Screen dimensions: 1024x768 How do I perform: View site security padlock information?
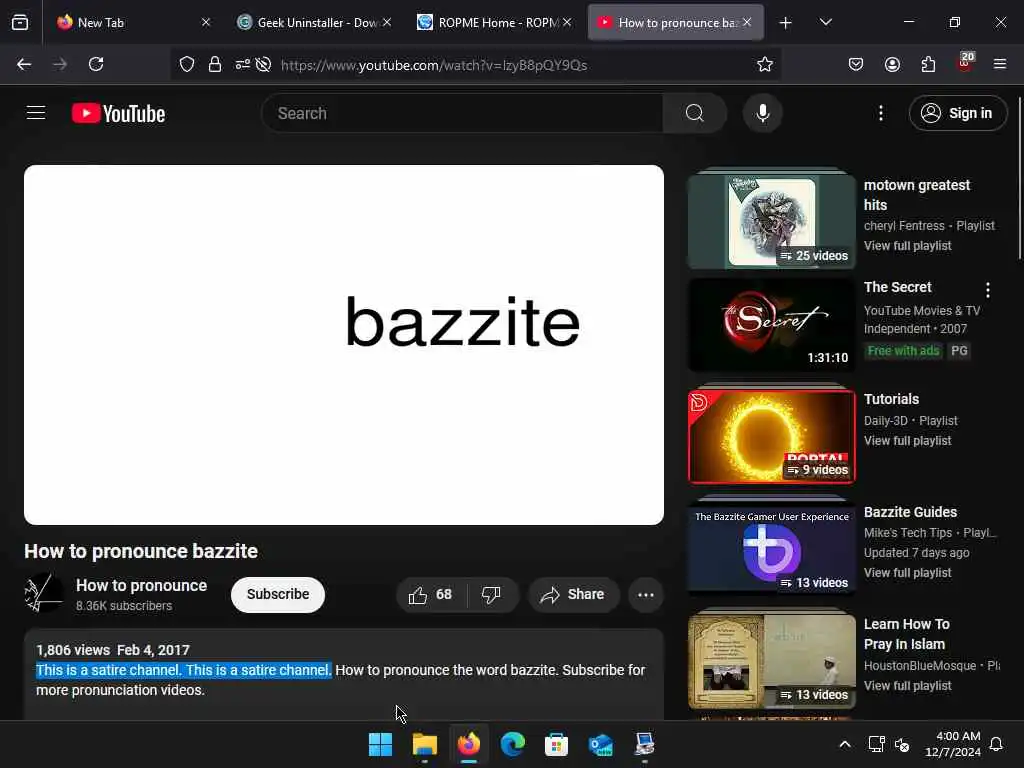pyautogui.click(x=215, y=65)
